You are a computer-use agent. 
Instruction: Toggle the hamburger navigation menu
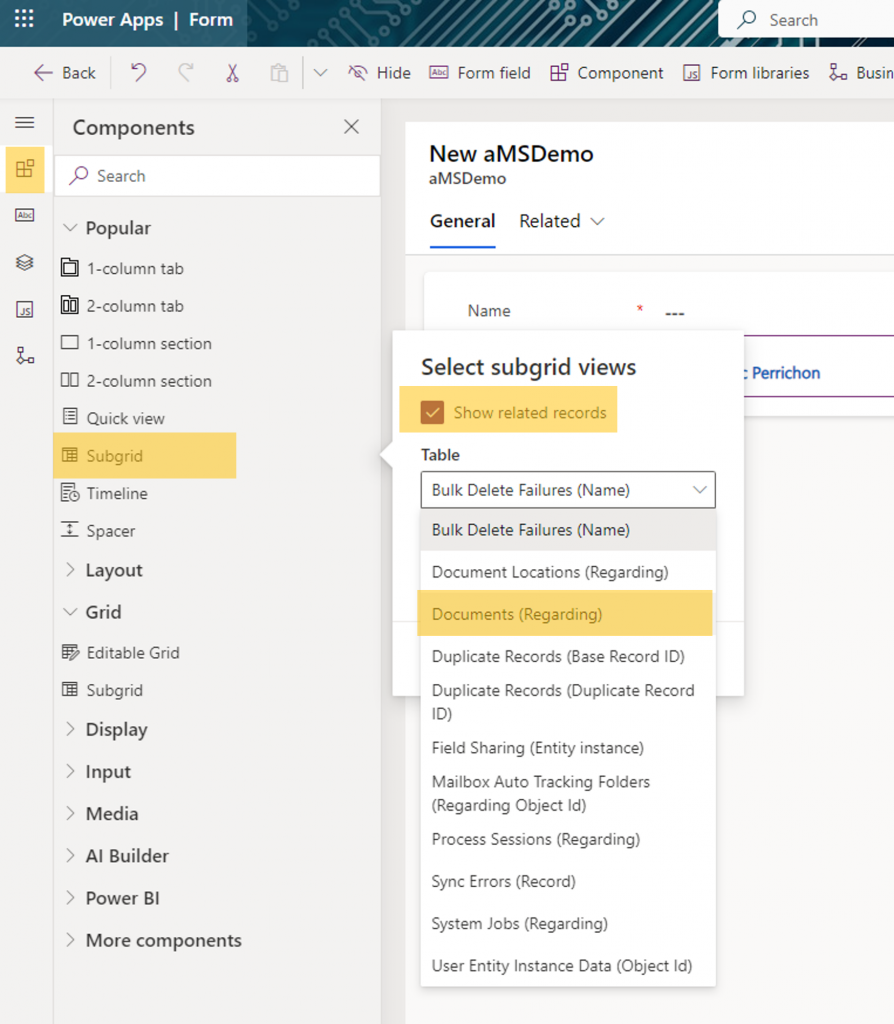point(25,122)
